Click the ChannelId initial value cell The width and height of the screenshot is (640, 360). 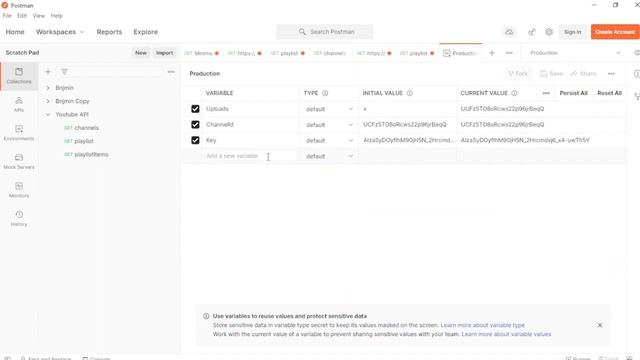tap(407, 124)
